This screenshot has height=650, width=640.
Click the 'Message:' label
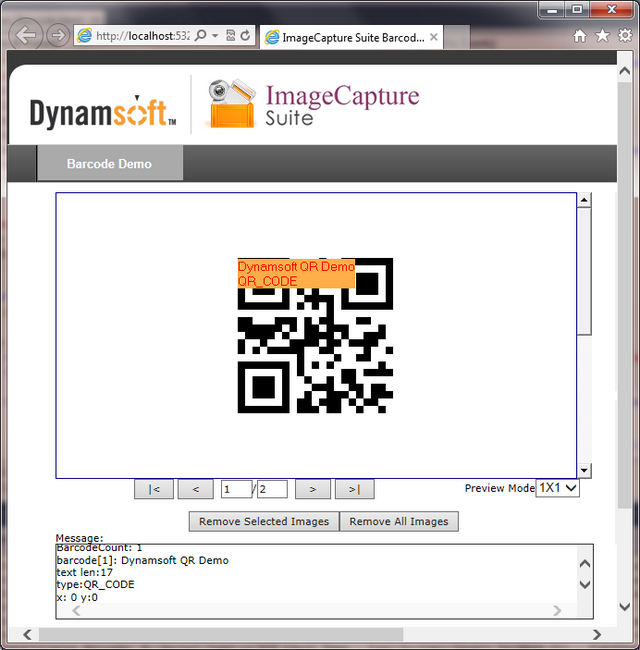pyautogui.click(x=79, y=538)
